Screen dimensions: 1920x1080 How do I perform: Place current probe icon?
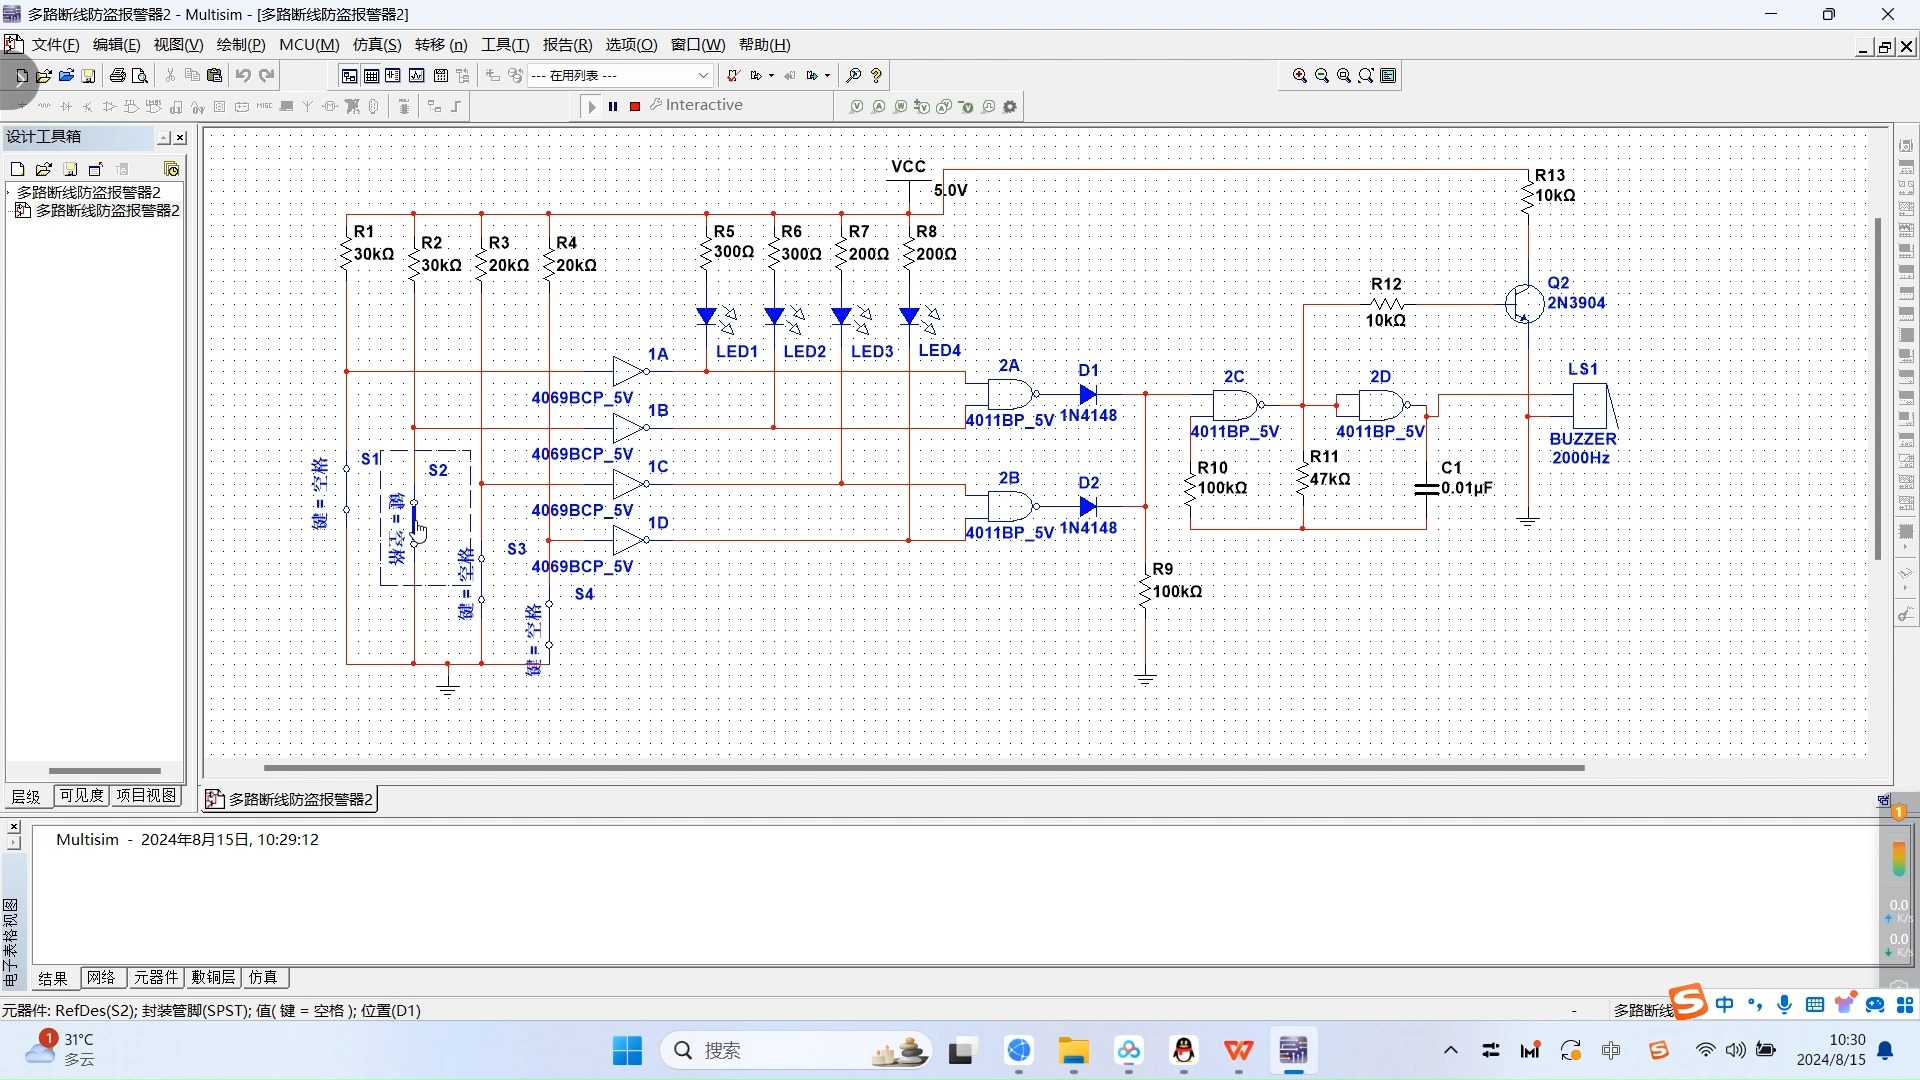click(878, 106)
